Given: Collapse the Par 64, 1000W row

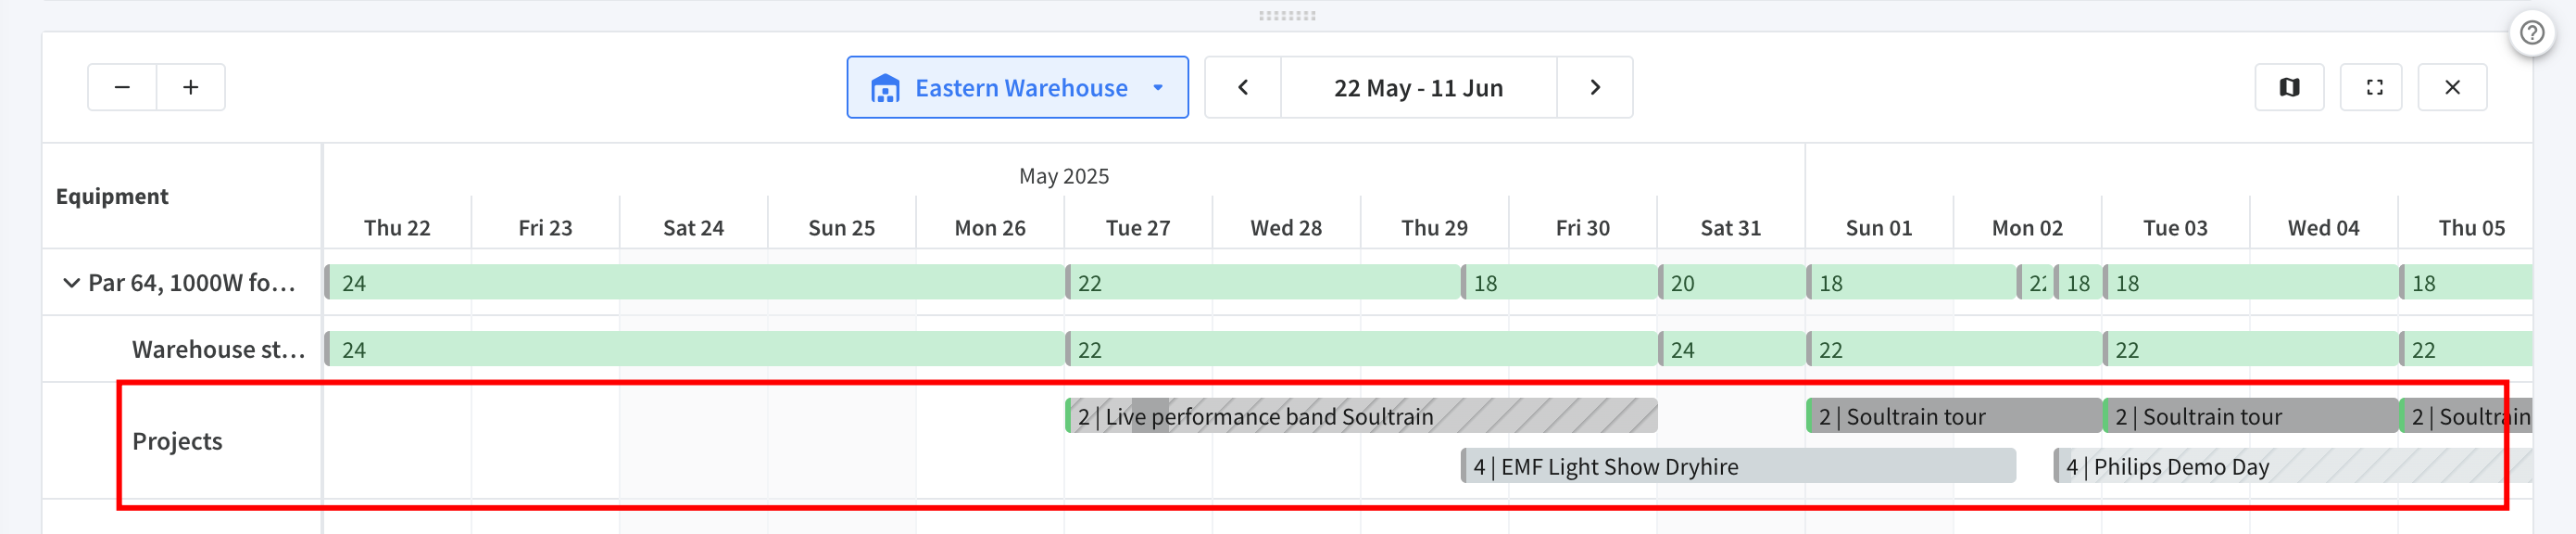Looking at the screenshot, I should click(x=71, y=283).
